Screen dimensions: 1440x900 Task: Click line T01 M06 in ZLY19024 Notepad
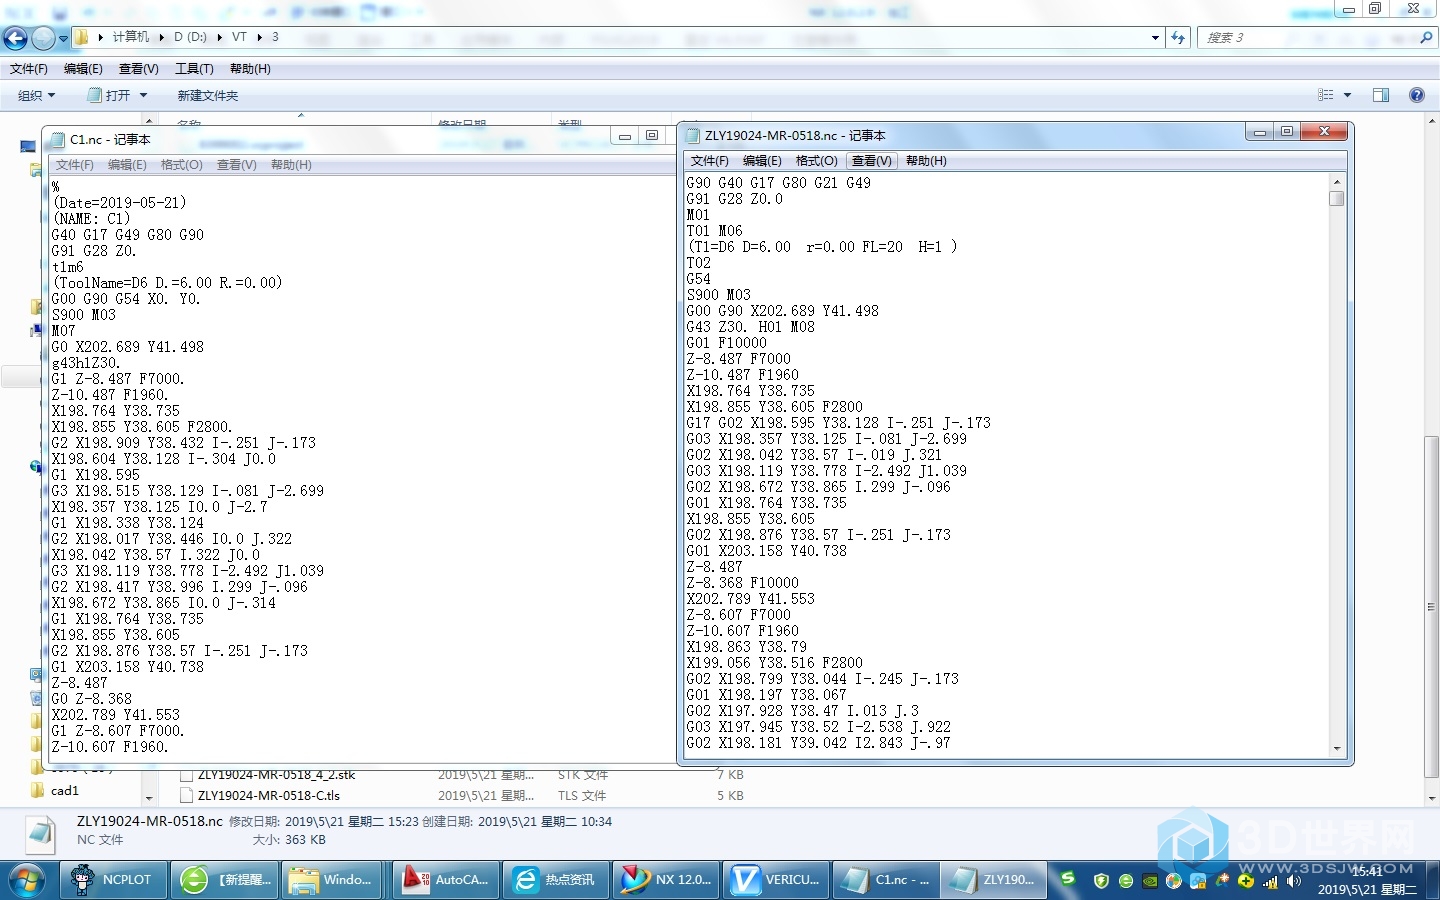[x=714, y=231]
